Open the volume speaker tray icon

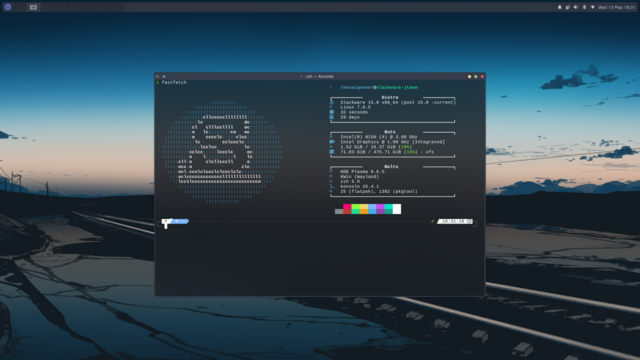576,7
